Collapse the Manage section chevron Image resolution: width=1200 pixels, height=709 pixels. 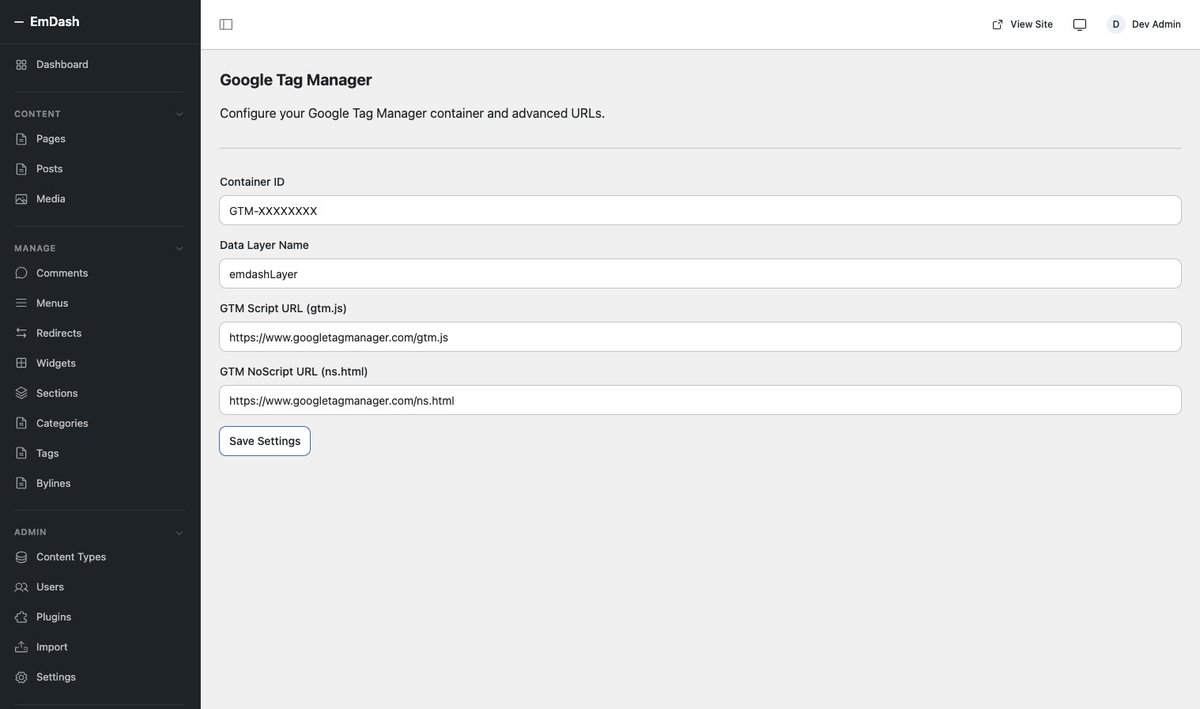[x=180, y=248]
